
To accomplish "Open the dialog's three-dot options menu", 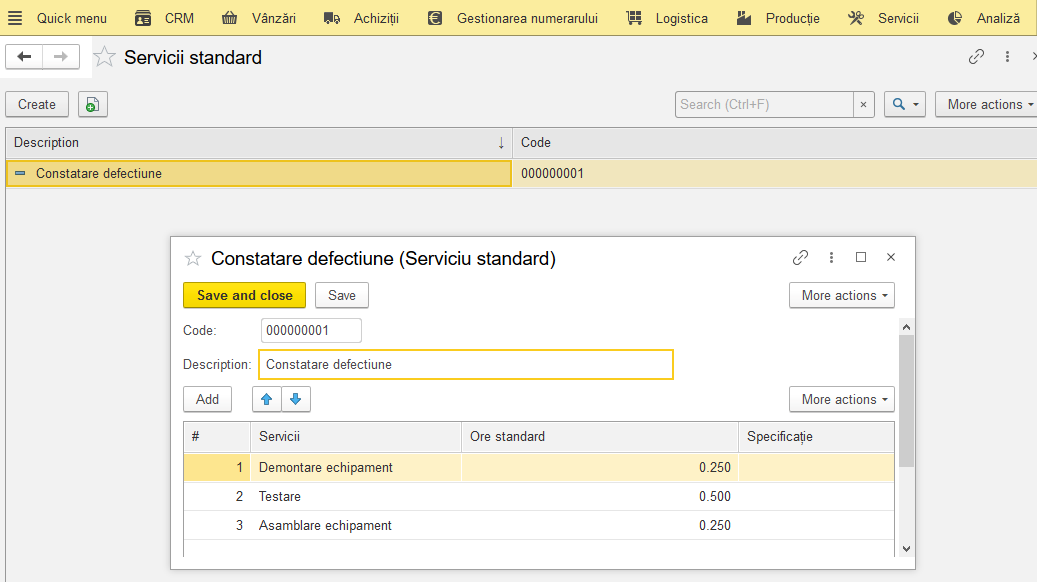I will [x=831, y=257].
